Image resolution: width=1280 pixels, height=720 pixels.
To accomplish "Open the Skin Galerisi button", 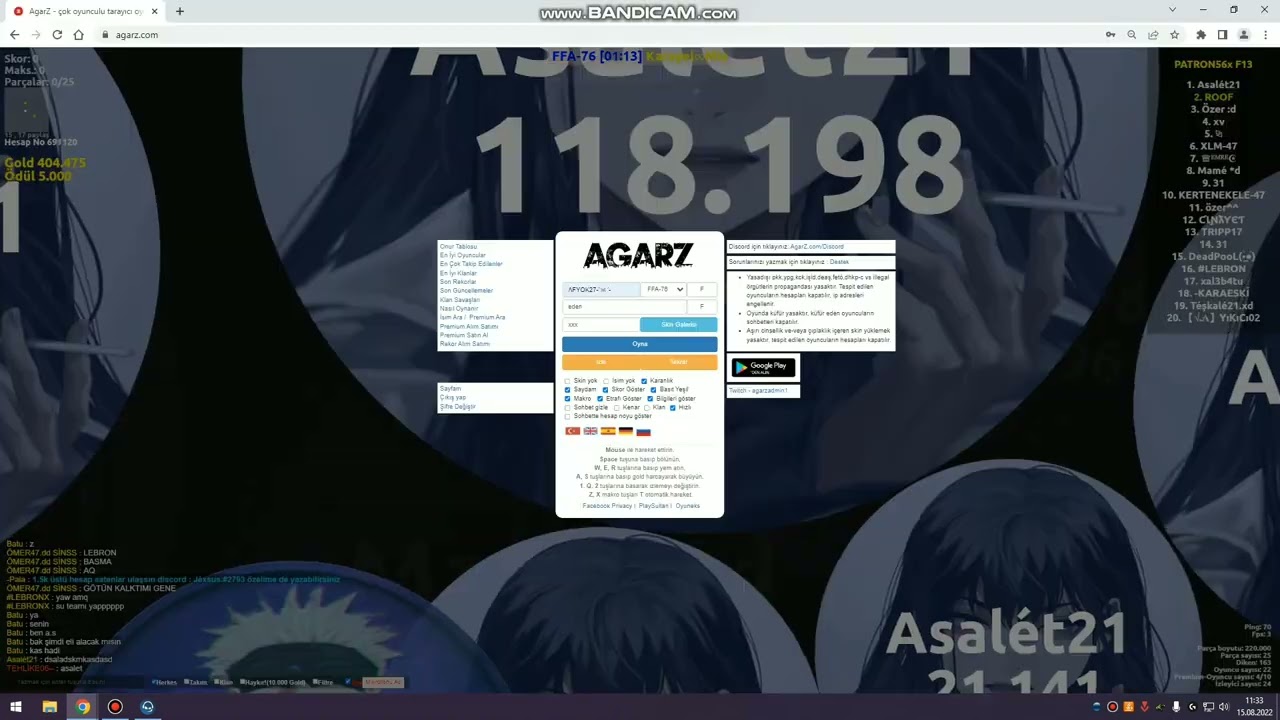I will pos(679,325).
